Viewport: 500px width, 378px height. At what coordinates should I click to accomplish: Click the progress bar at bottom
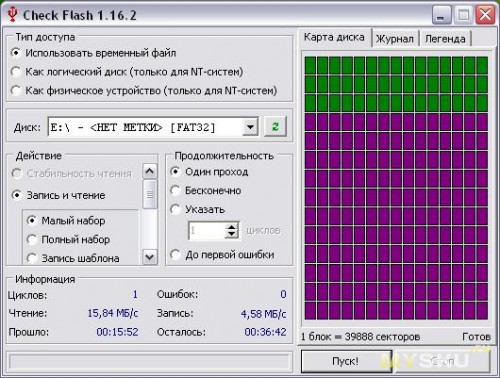149,362
